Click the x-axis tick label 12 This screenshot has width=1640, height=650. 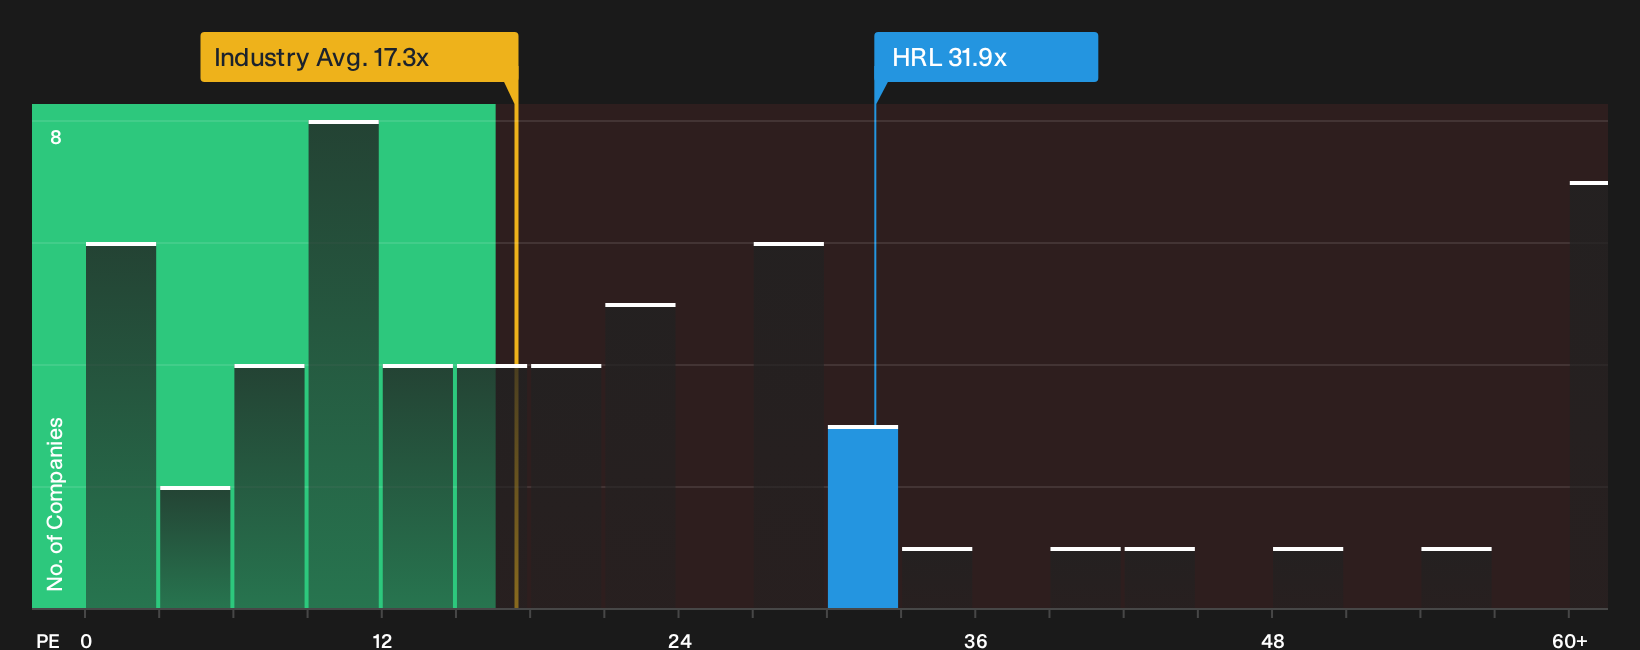(382, 640)
